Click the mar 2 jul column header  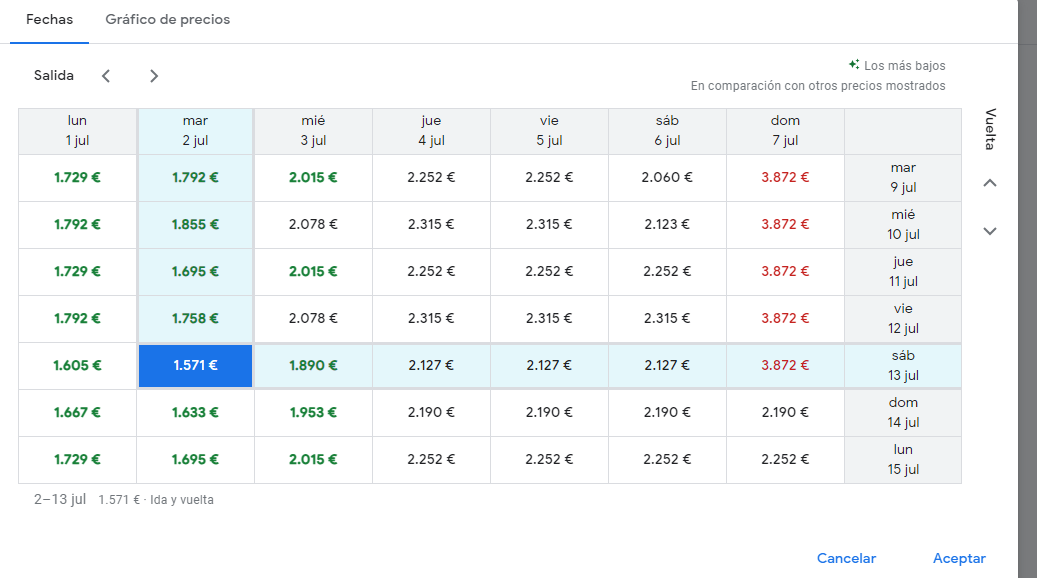tap(195, 131)
